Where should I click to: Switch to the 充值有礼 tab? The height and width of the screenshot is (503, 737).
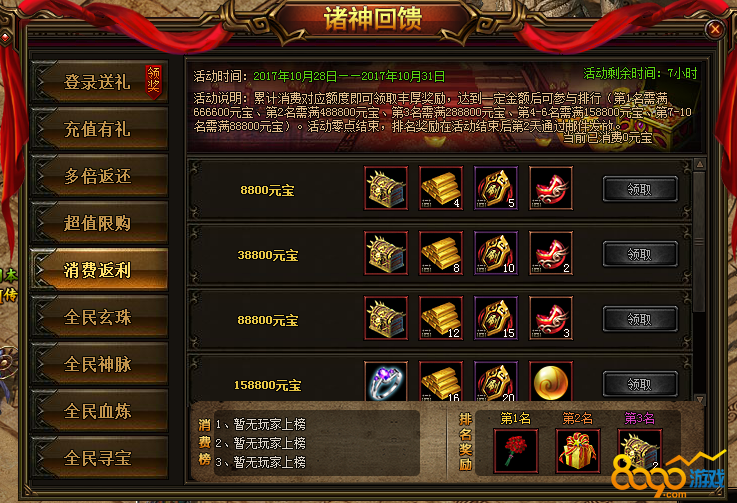[99, 129]
